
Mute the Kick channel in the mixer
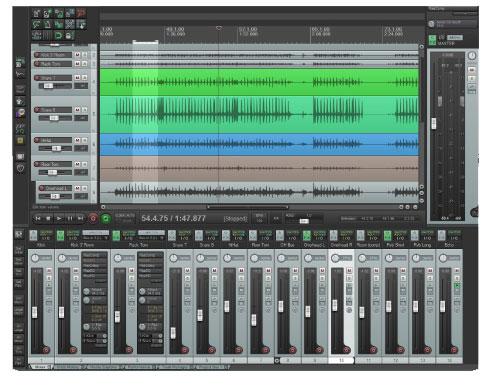coord(49,271)
